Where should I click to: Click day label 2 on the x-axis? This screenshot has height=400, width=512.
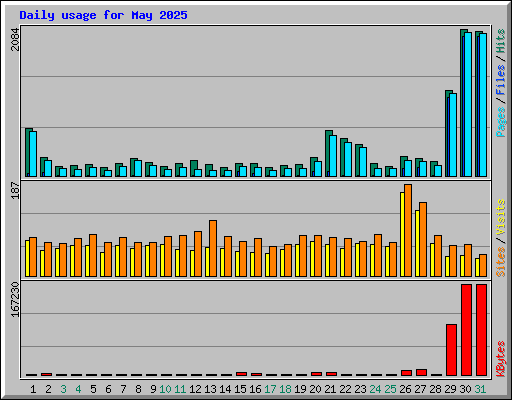tap(48, 389)
